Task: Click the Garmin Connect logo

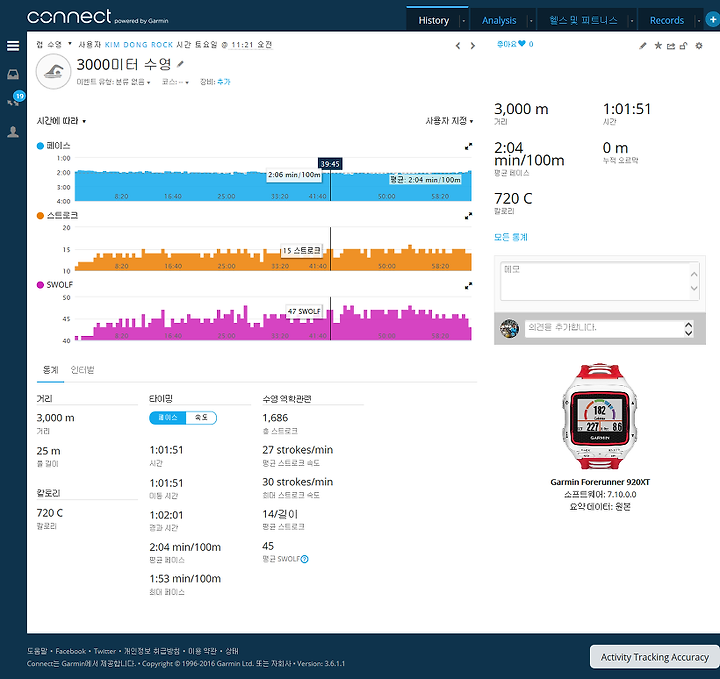Action: pos(97,17)
